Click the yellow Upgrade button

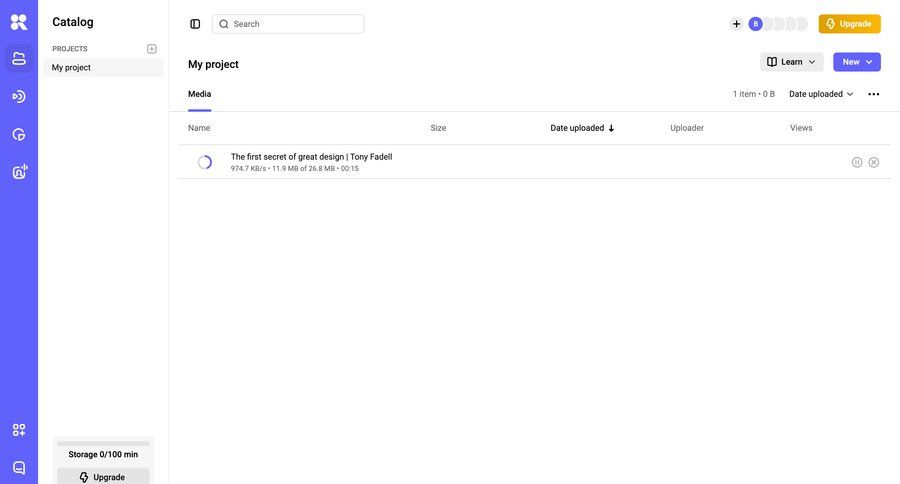(x=849, y=24)
